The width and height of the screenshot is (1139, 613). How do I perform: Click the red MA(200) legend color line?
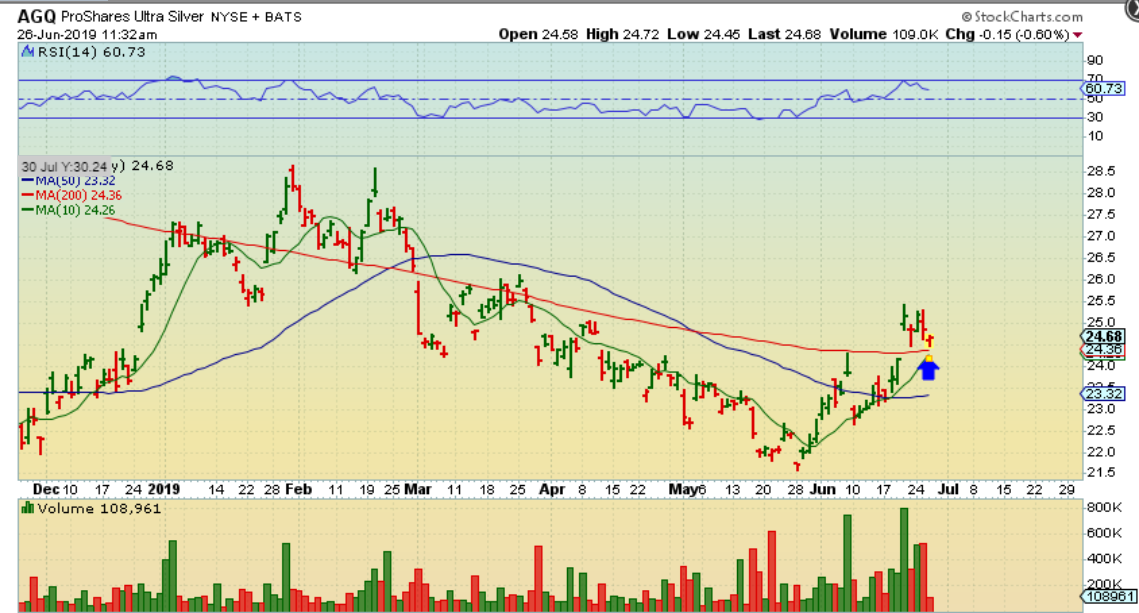pyautogui.click(x=28, y=195)
